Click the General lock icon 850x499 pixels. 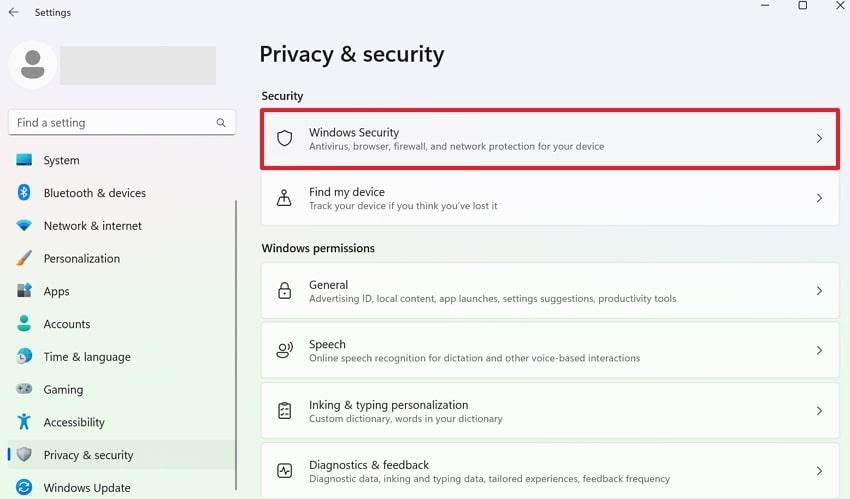284,291
